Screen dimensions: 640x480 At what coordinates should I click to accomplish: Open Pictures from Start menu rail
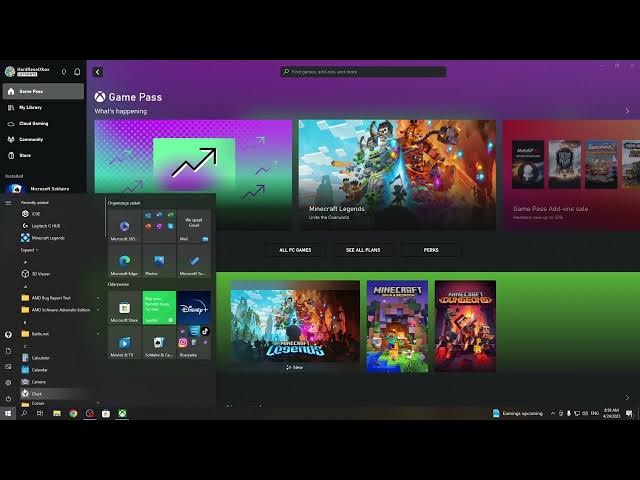(8, 367)
